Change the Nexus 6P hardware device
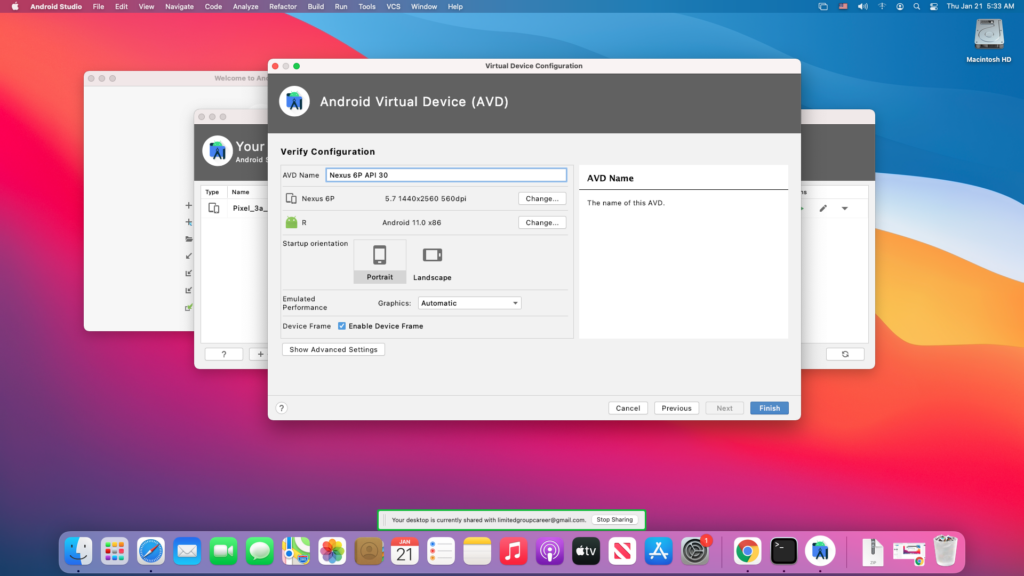This screenshot has width=1024, height=576. tap(542, 199)
